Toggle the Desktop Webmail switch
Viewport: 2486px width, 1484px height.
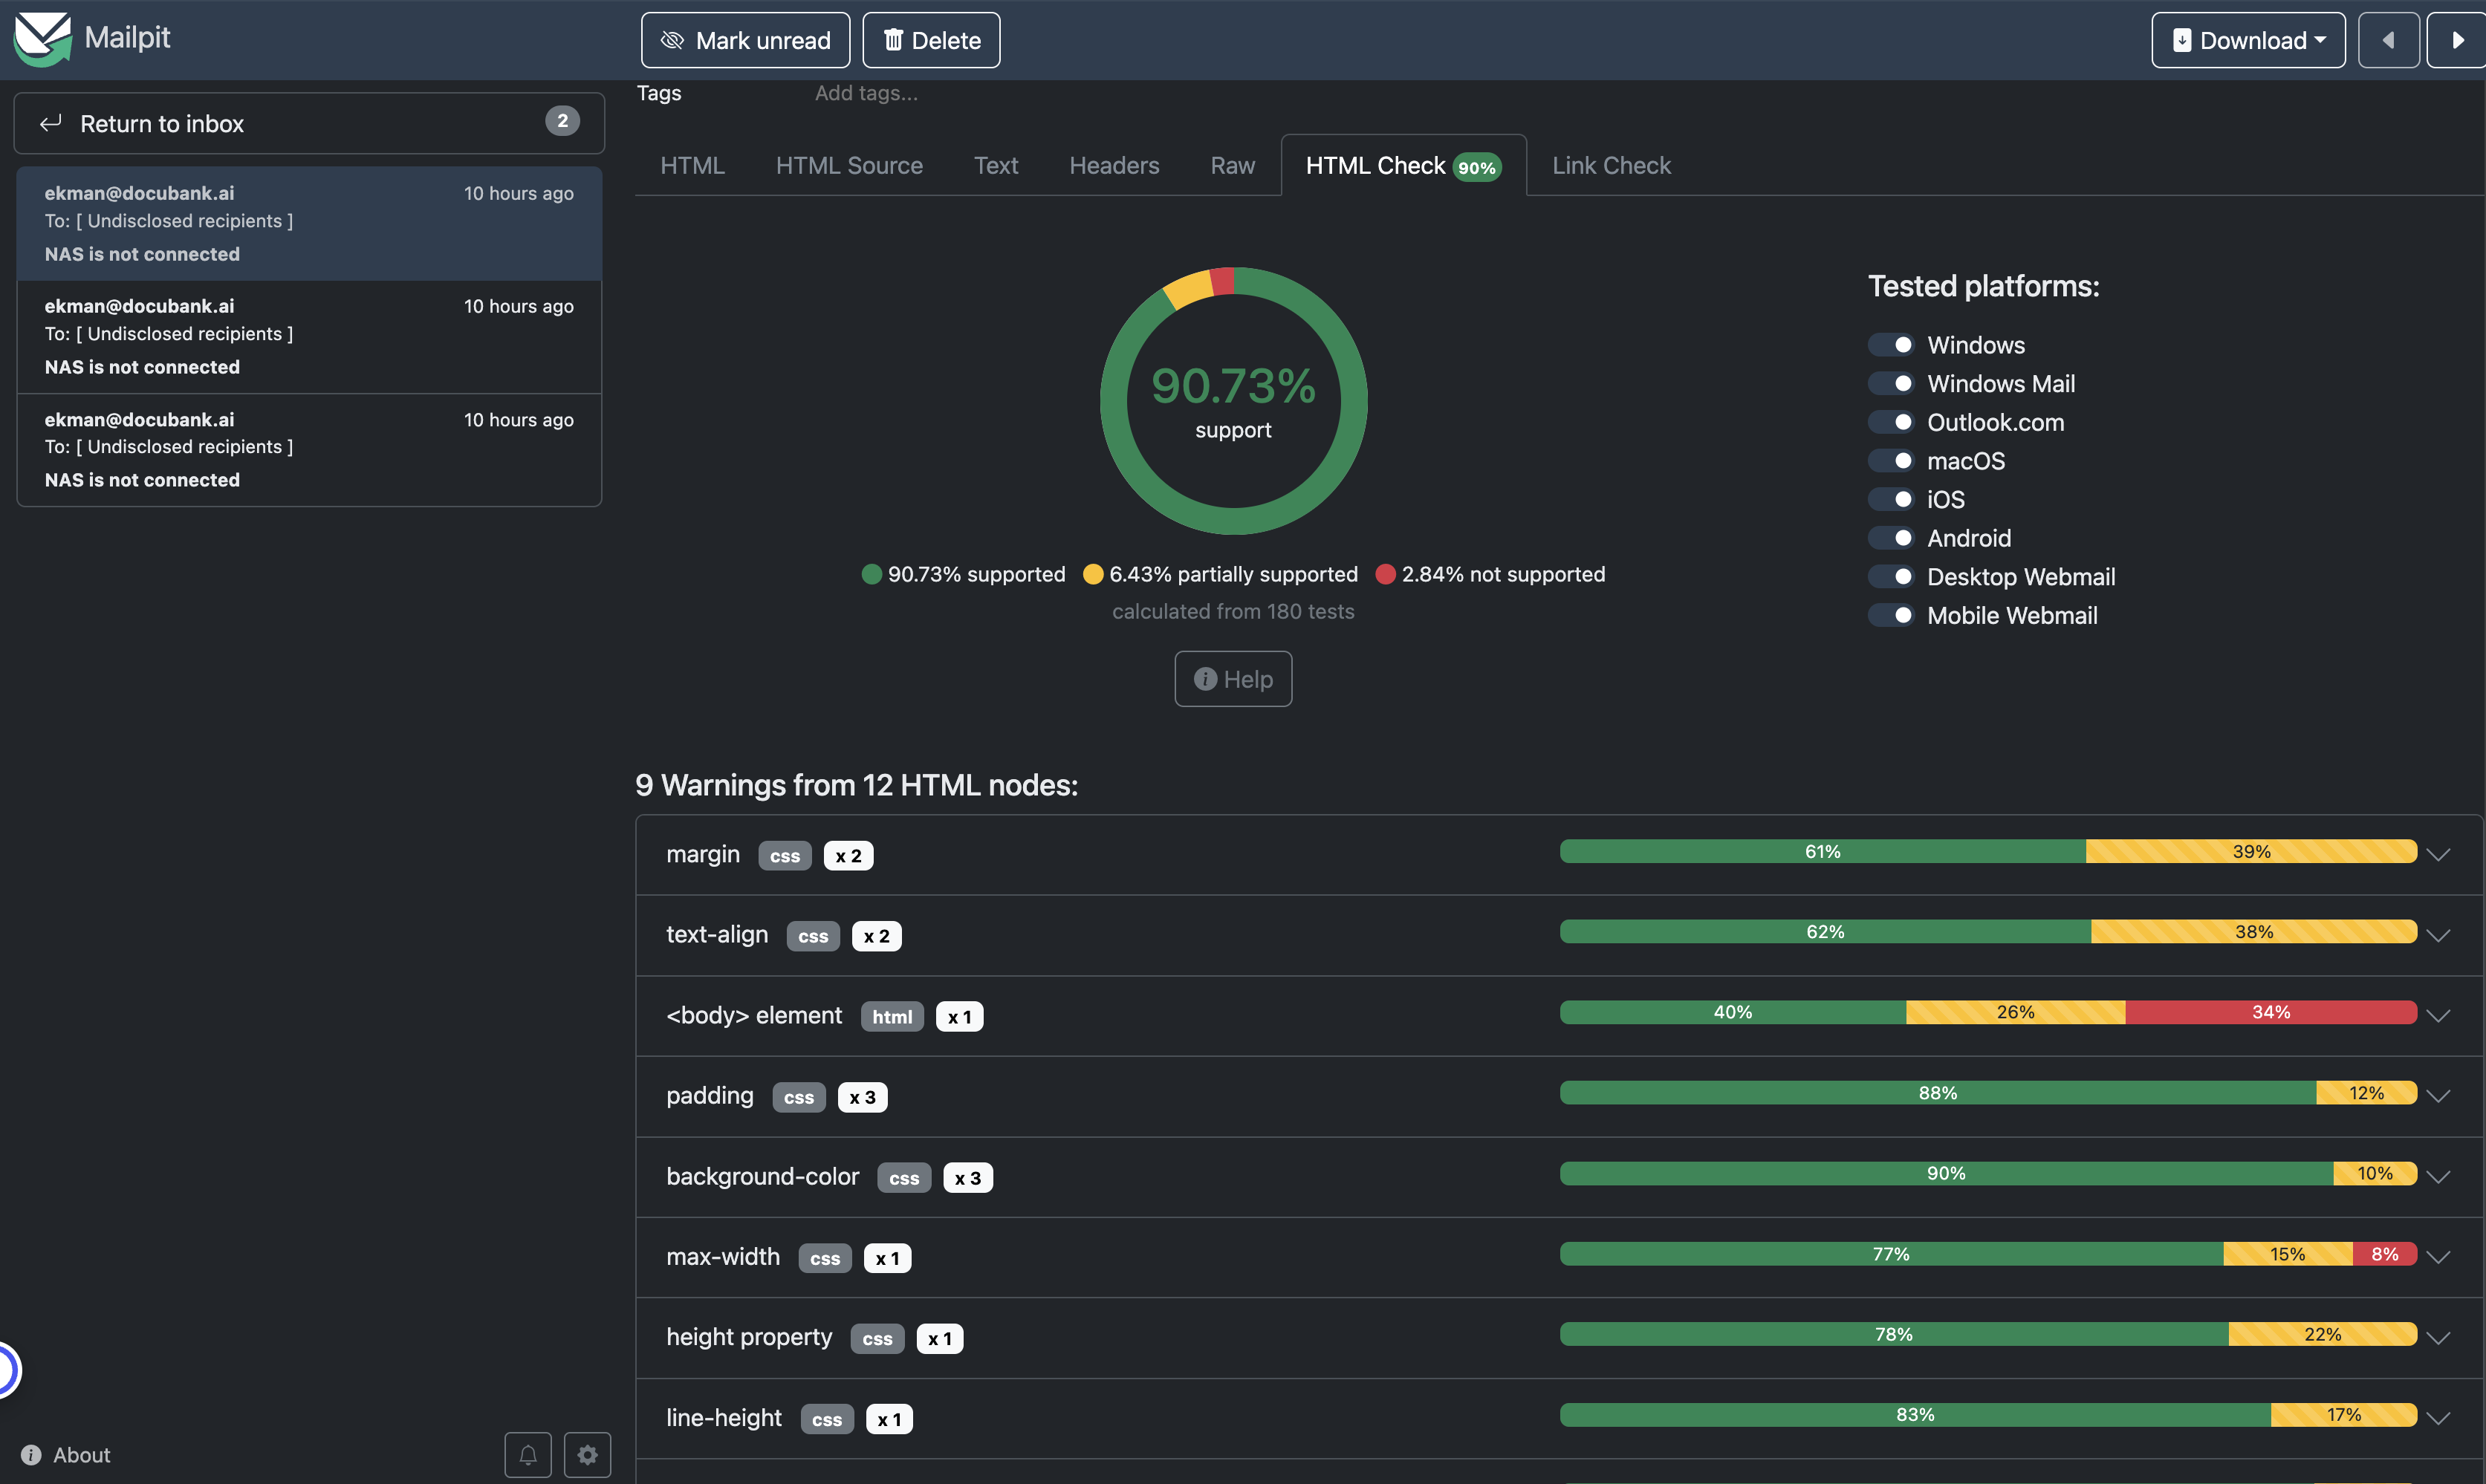[1891, 577]
